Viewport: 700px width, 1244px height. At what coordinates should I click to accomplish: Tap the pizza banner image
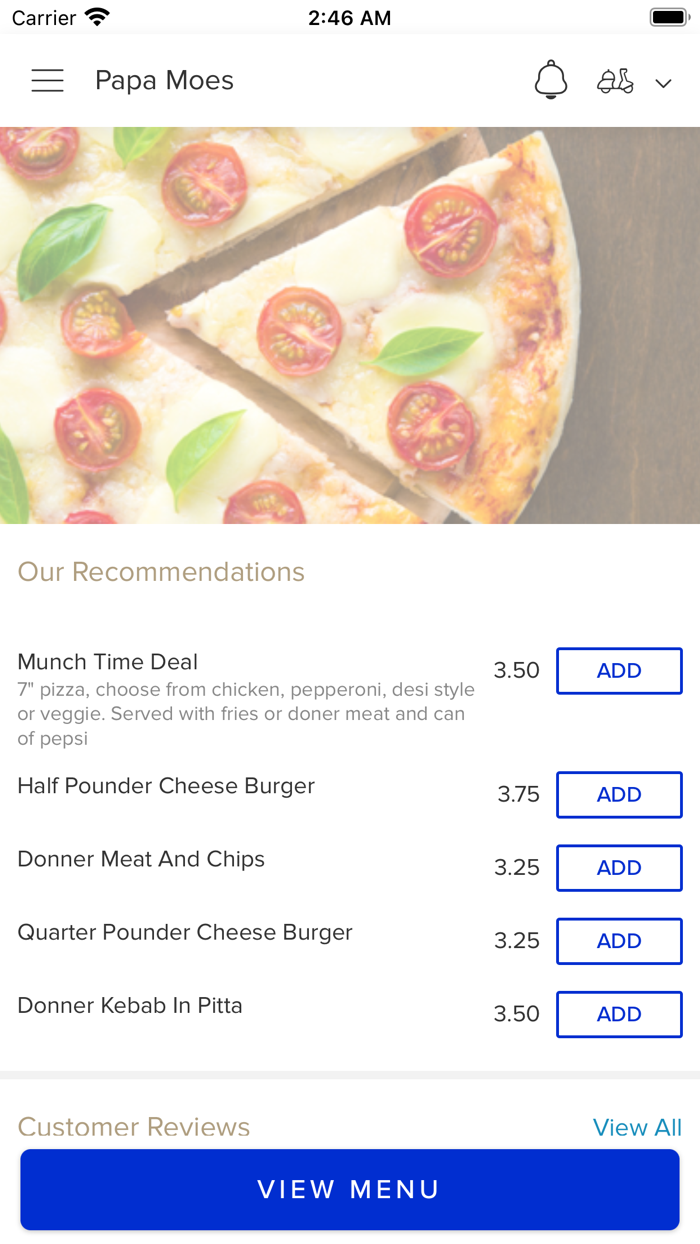click(350, 325)
